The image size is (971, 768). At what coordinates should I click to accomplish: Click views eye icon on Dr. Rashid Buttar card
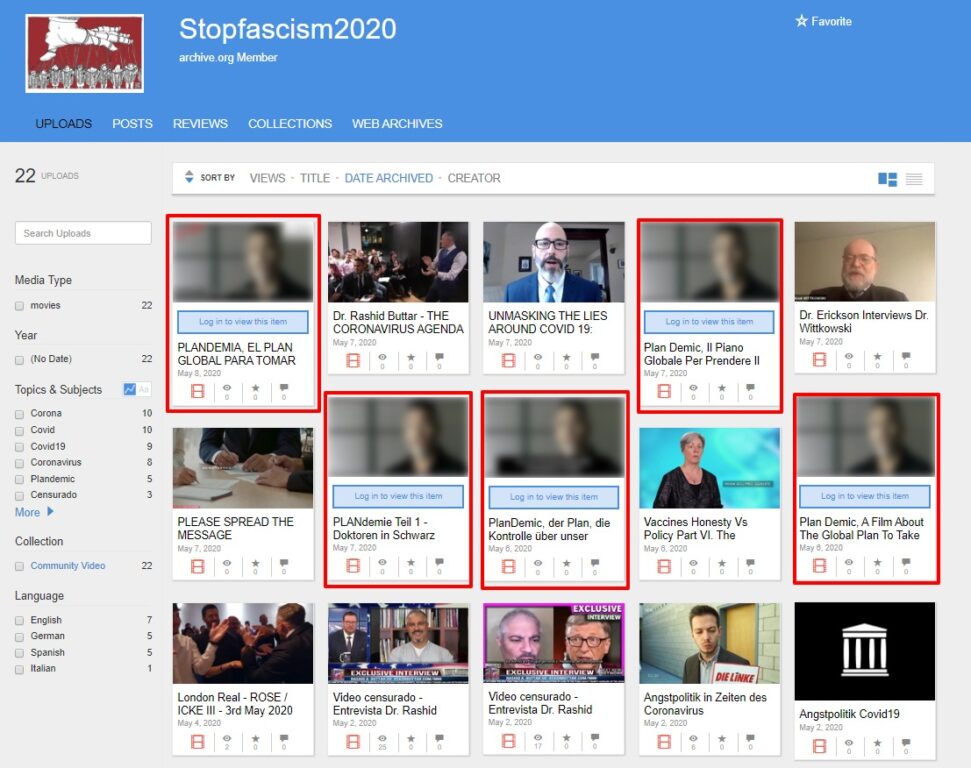coord(382,357)
